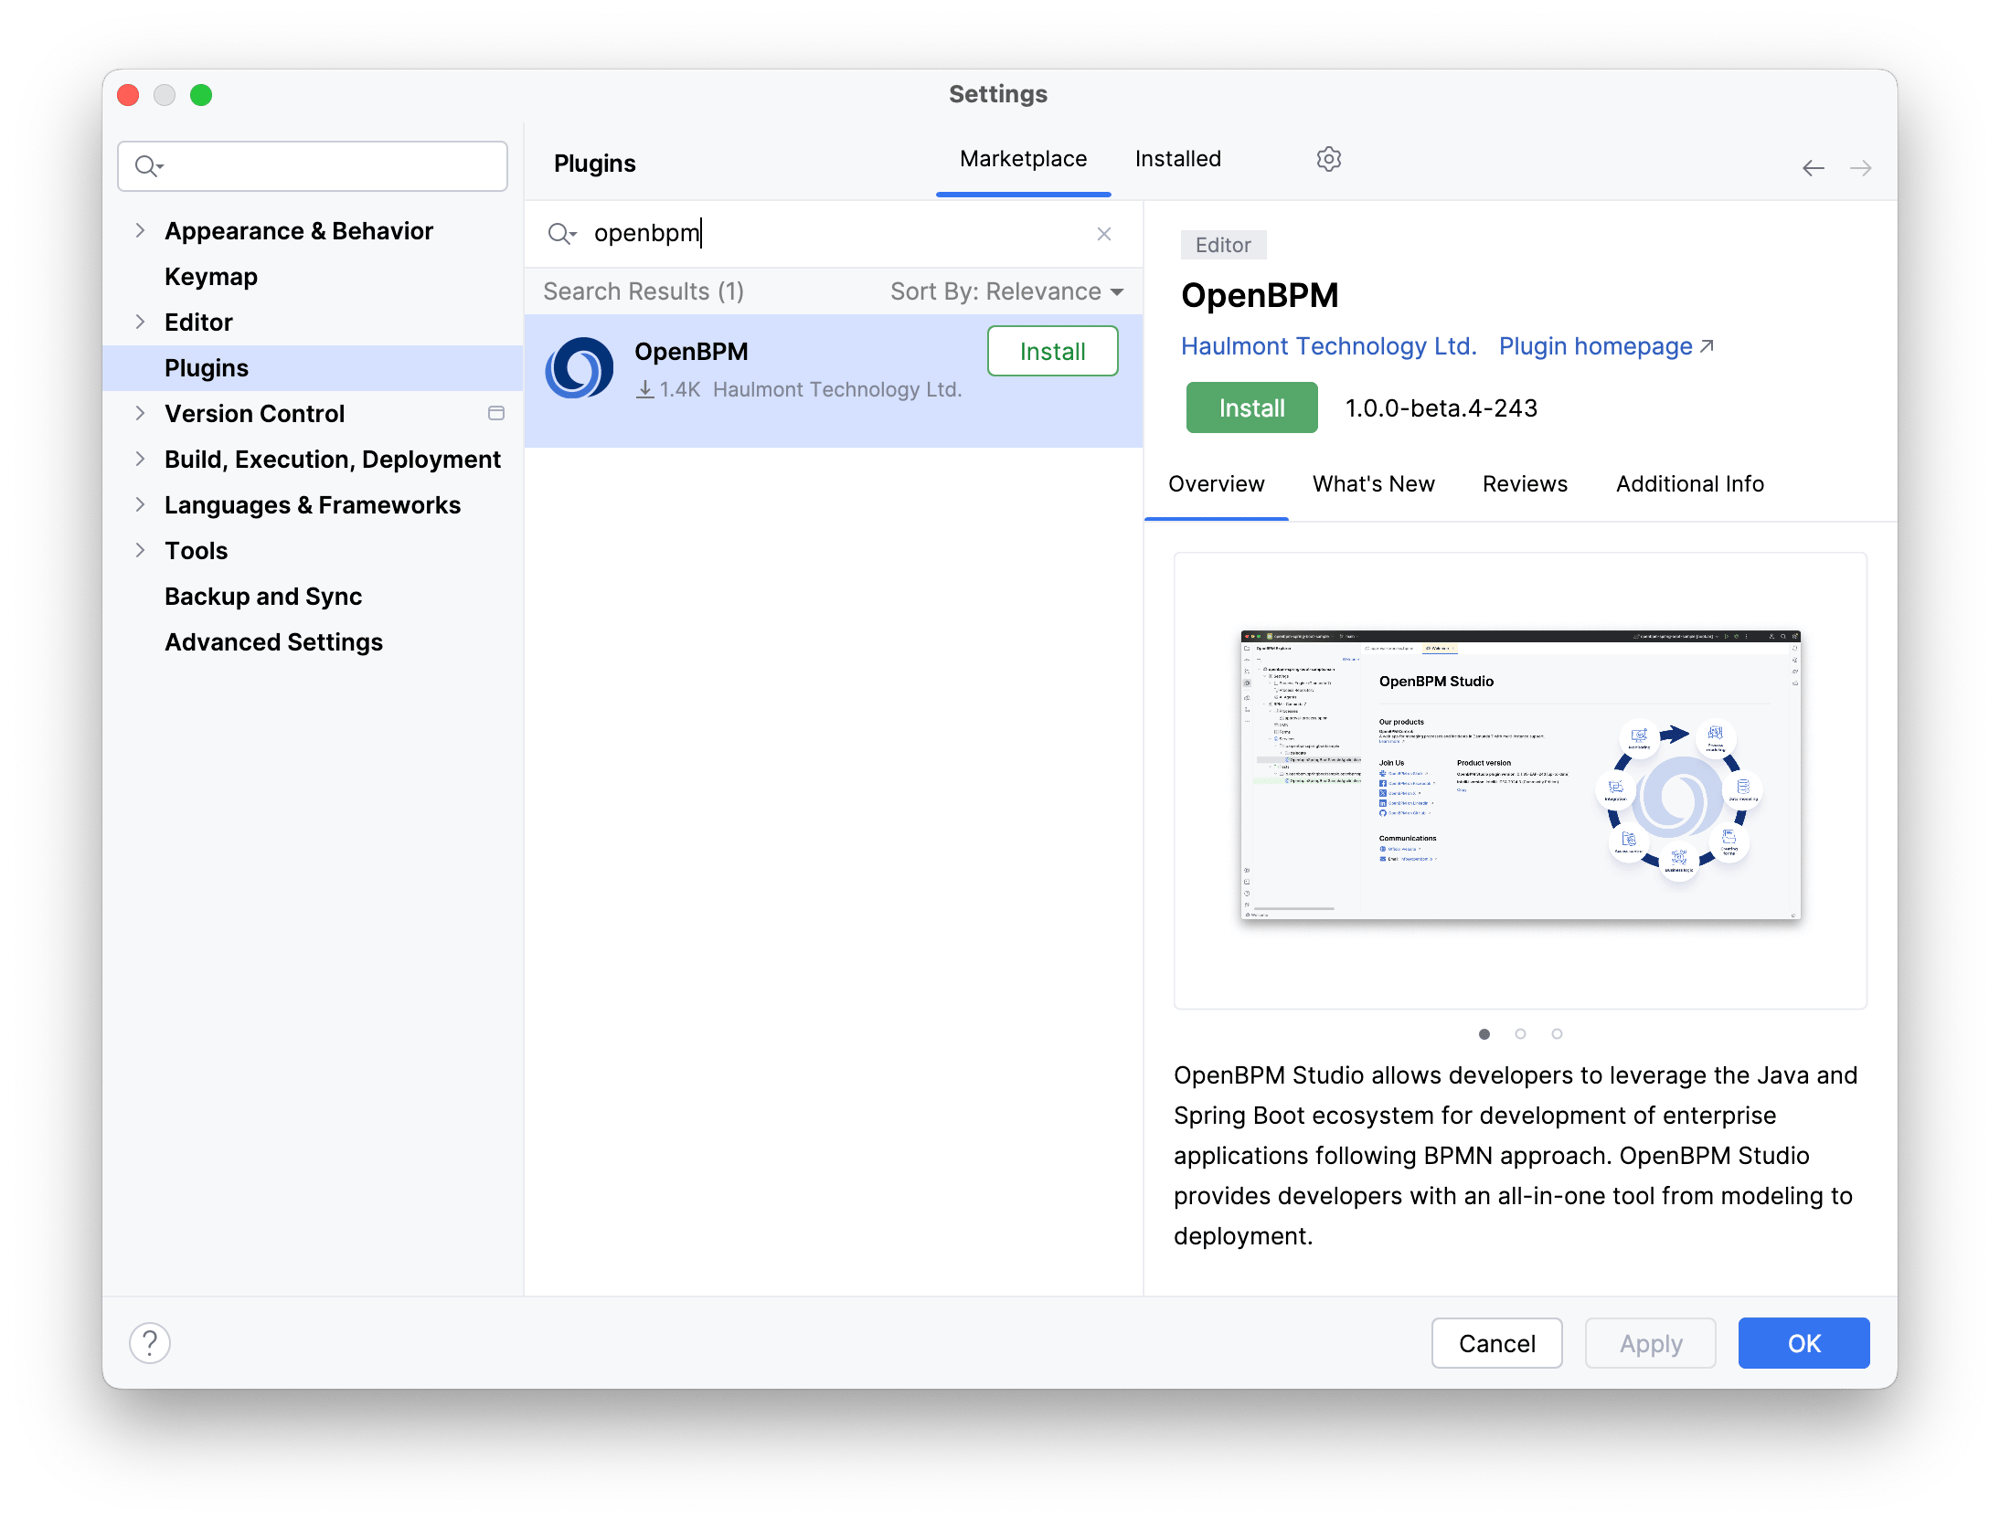This screenshot has width=2000, height=1524.
Task: Switch to the Installed tab
Action: click(x=1178, y=159)
